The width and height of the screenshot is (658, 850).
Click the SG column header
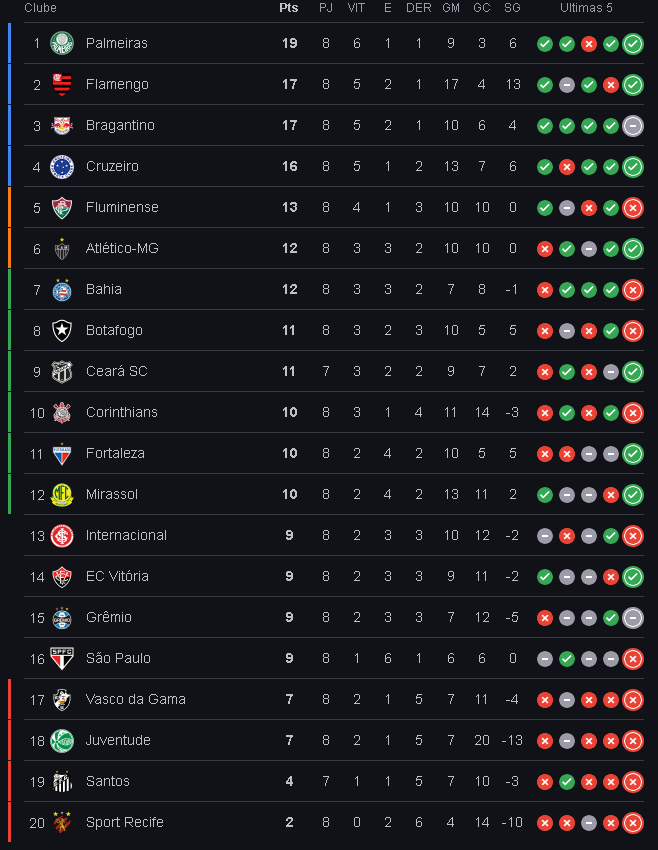512,8
